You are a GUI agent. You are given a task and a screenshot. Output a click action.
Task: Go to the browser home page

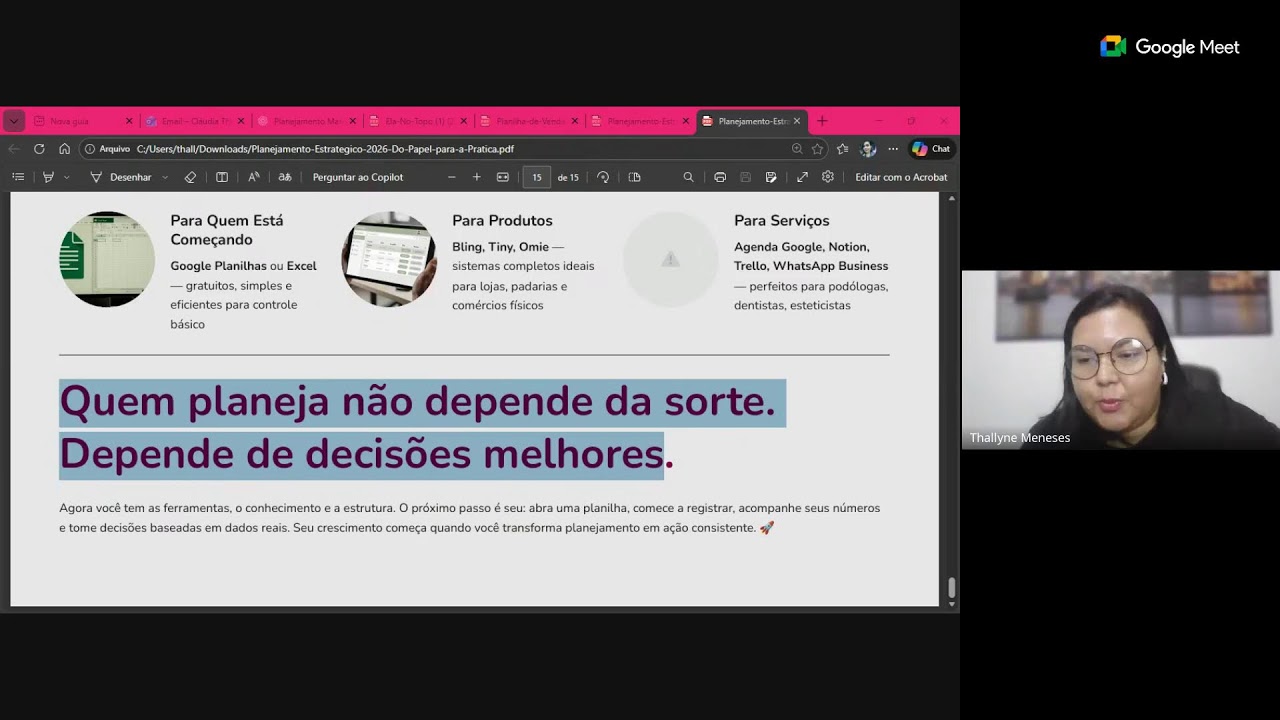[x=64, y=149]
